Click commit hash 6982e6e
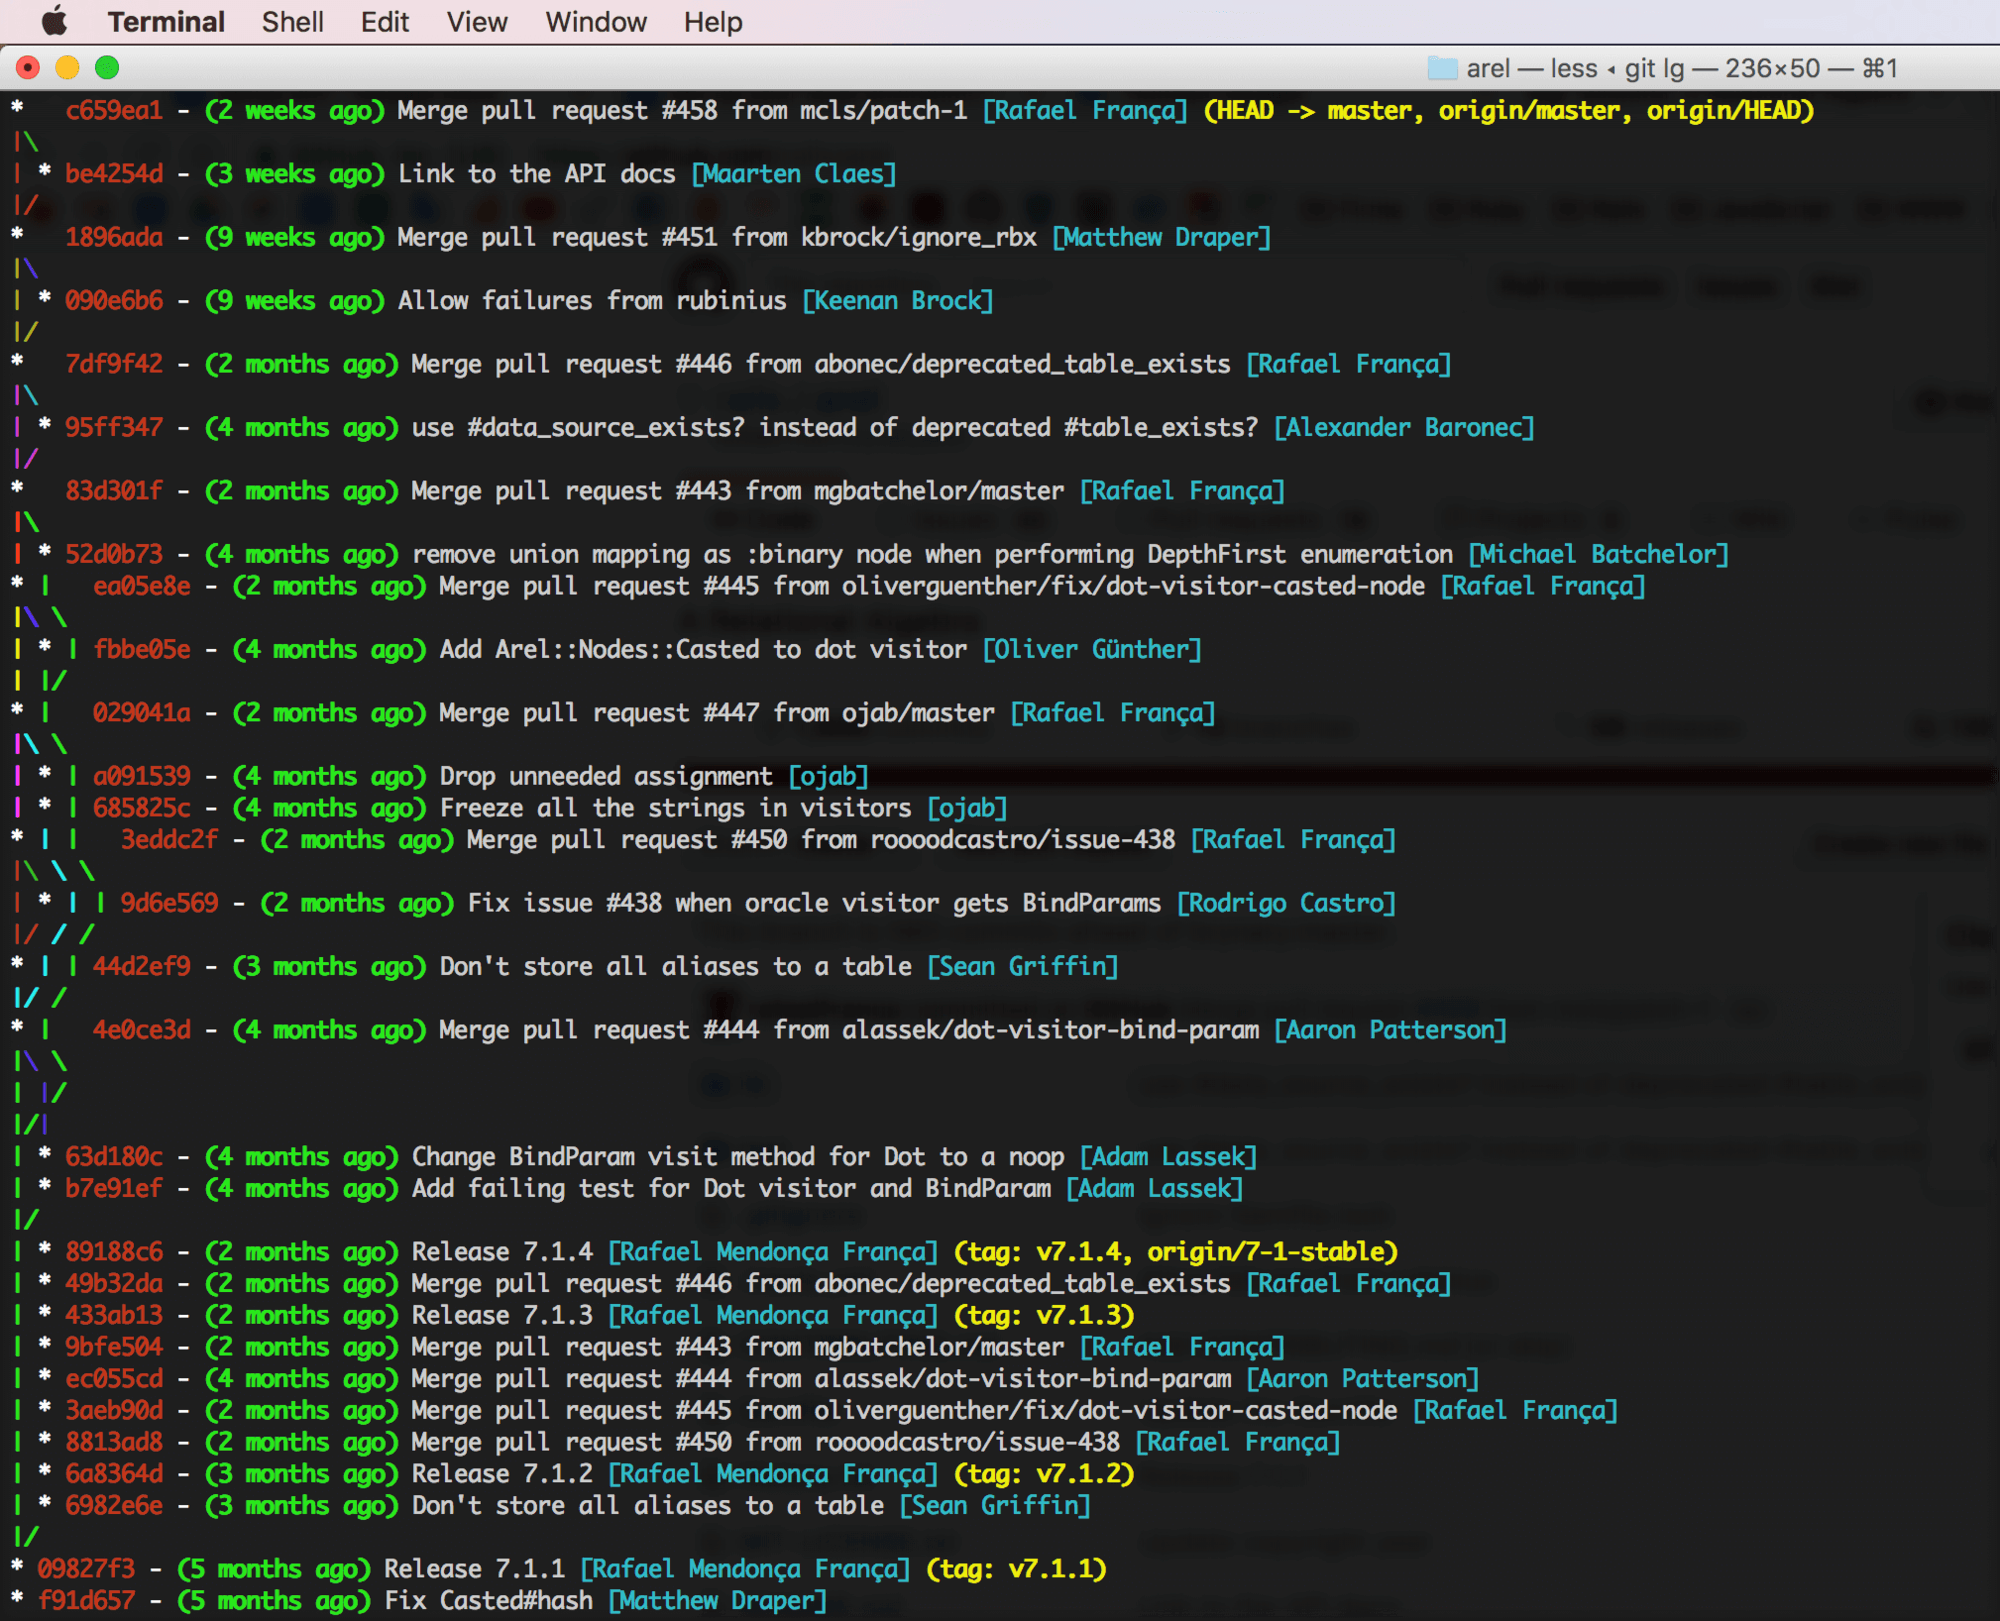The width and height of the screenshot is (2000, 1621). 114,1506
